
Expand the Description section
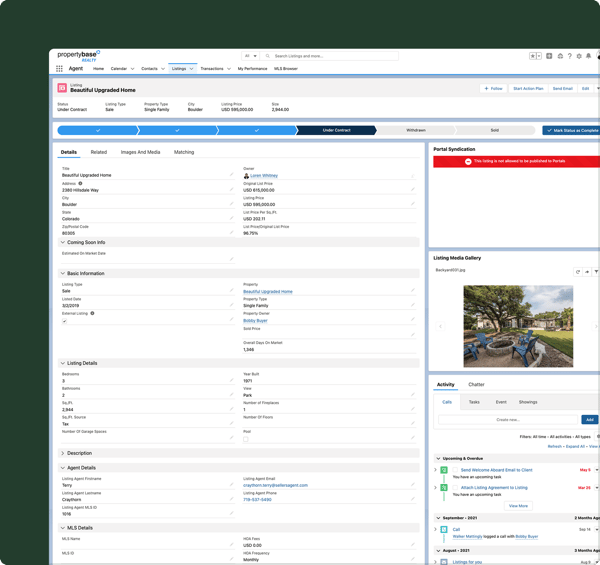tap(63, 453)
